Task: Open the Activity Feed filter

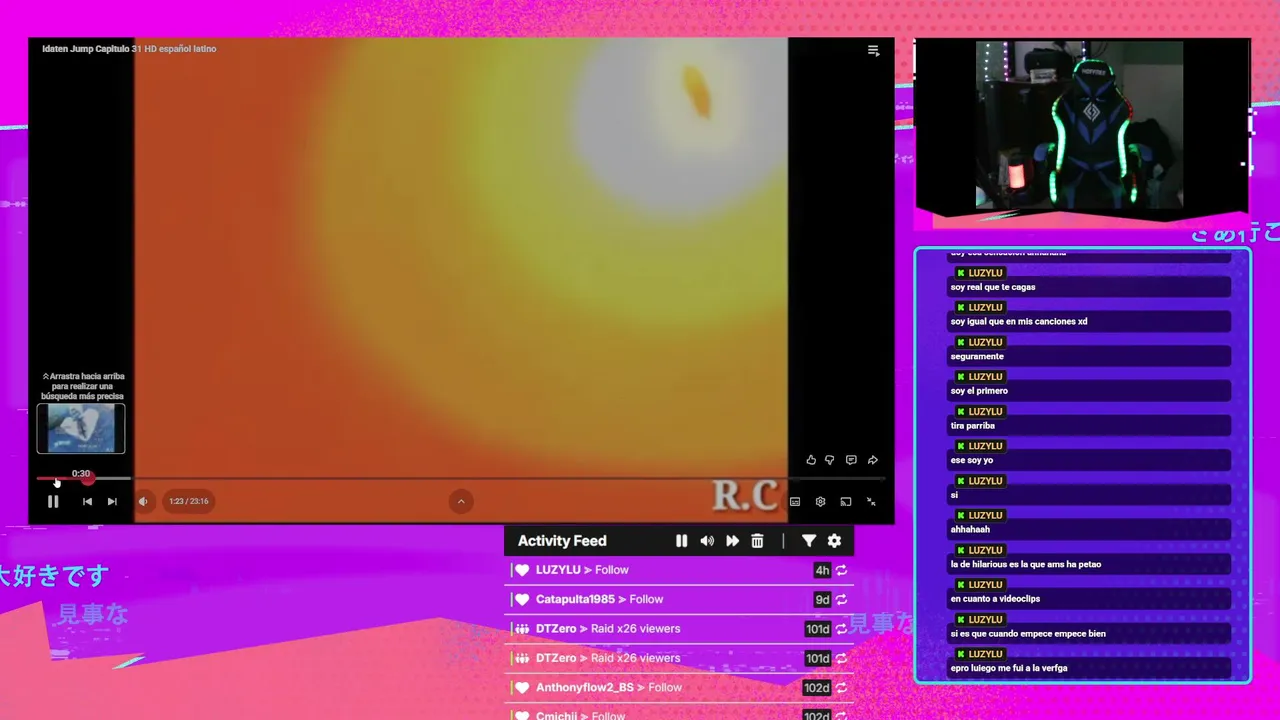Action: click(809, 541)
